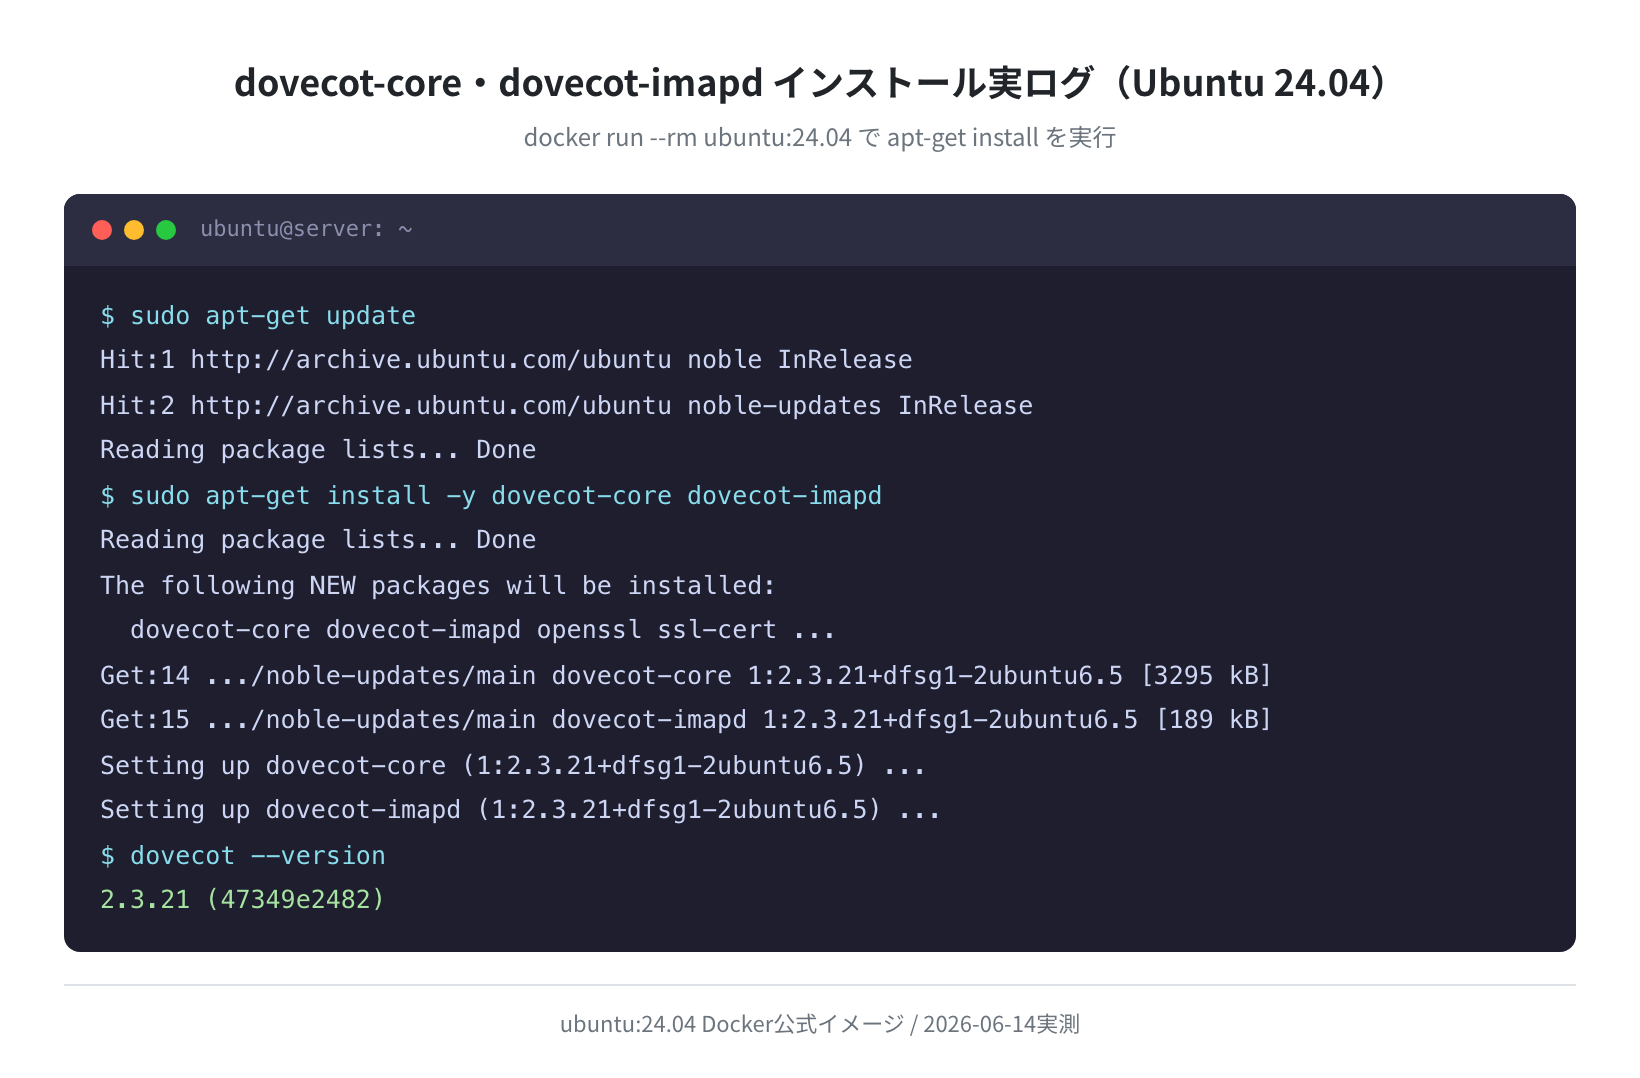
Task: Click the second 'Reading package lists... Done' line
Action: coord(318,540)
